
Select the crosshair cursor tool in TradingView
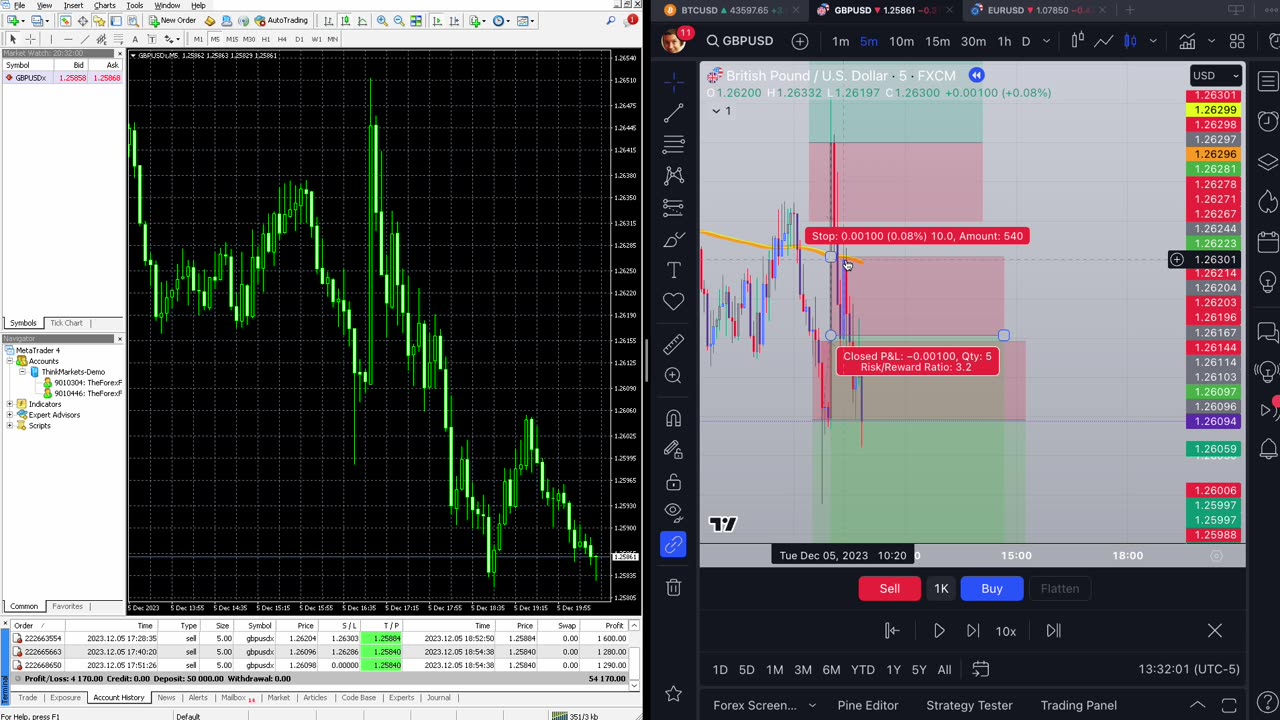pyautogui.click(x=673, y=80)
